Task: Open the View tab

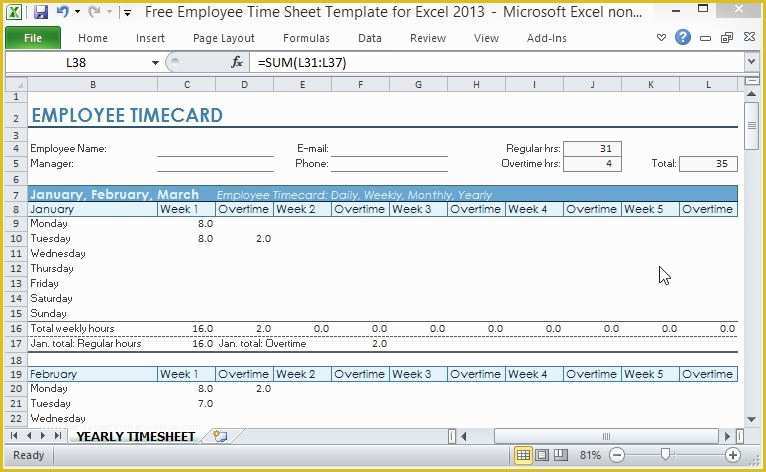Action: [x=486, y=38]
